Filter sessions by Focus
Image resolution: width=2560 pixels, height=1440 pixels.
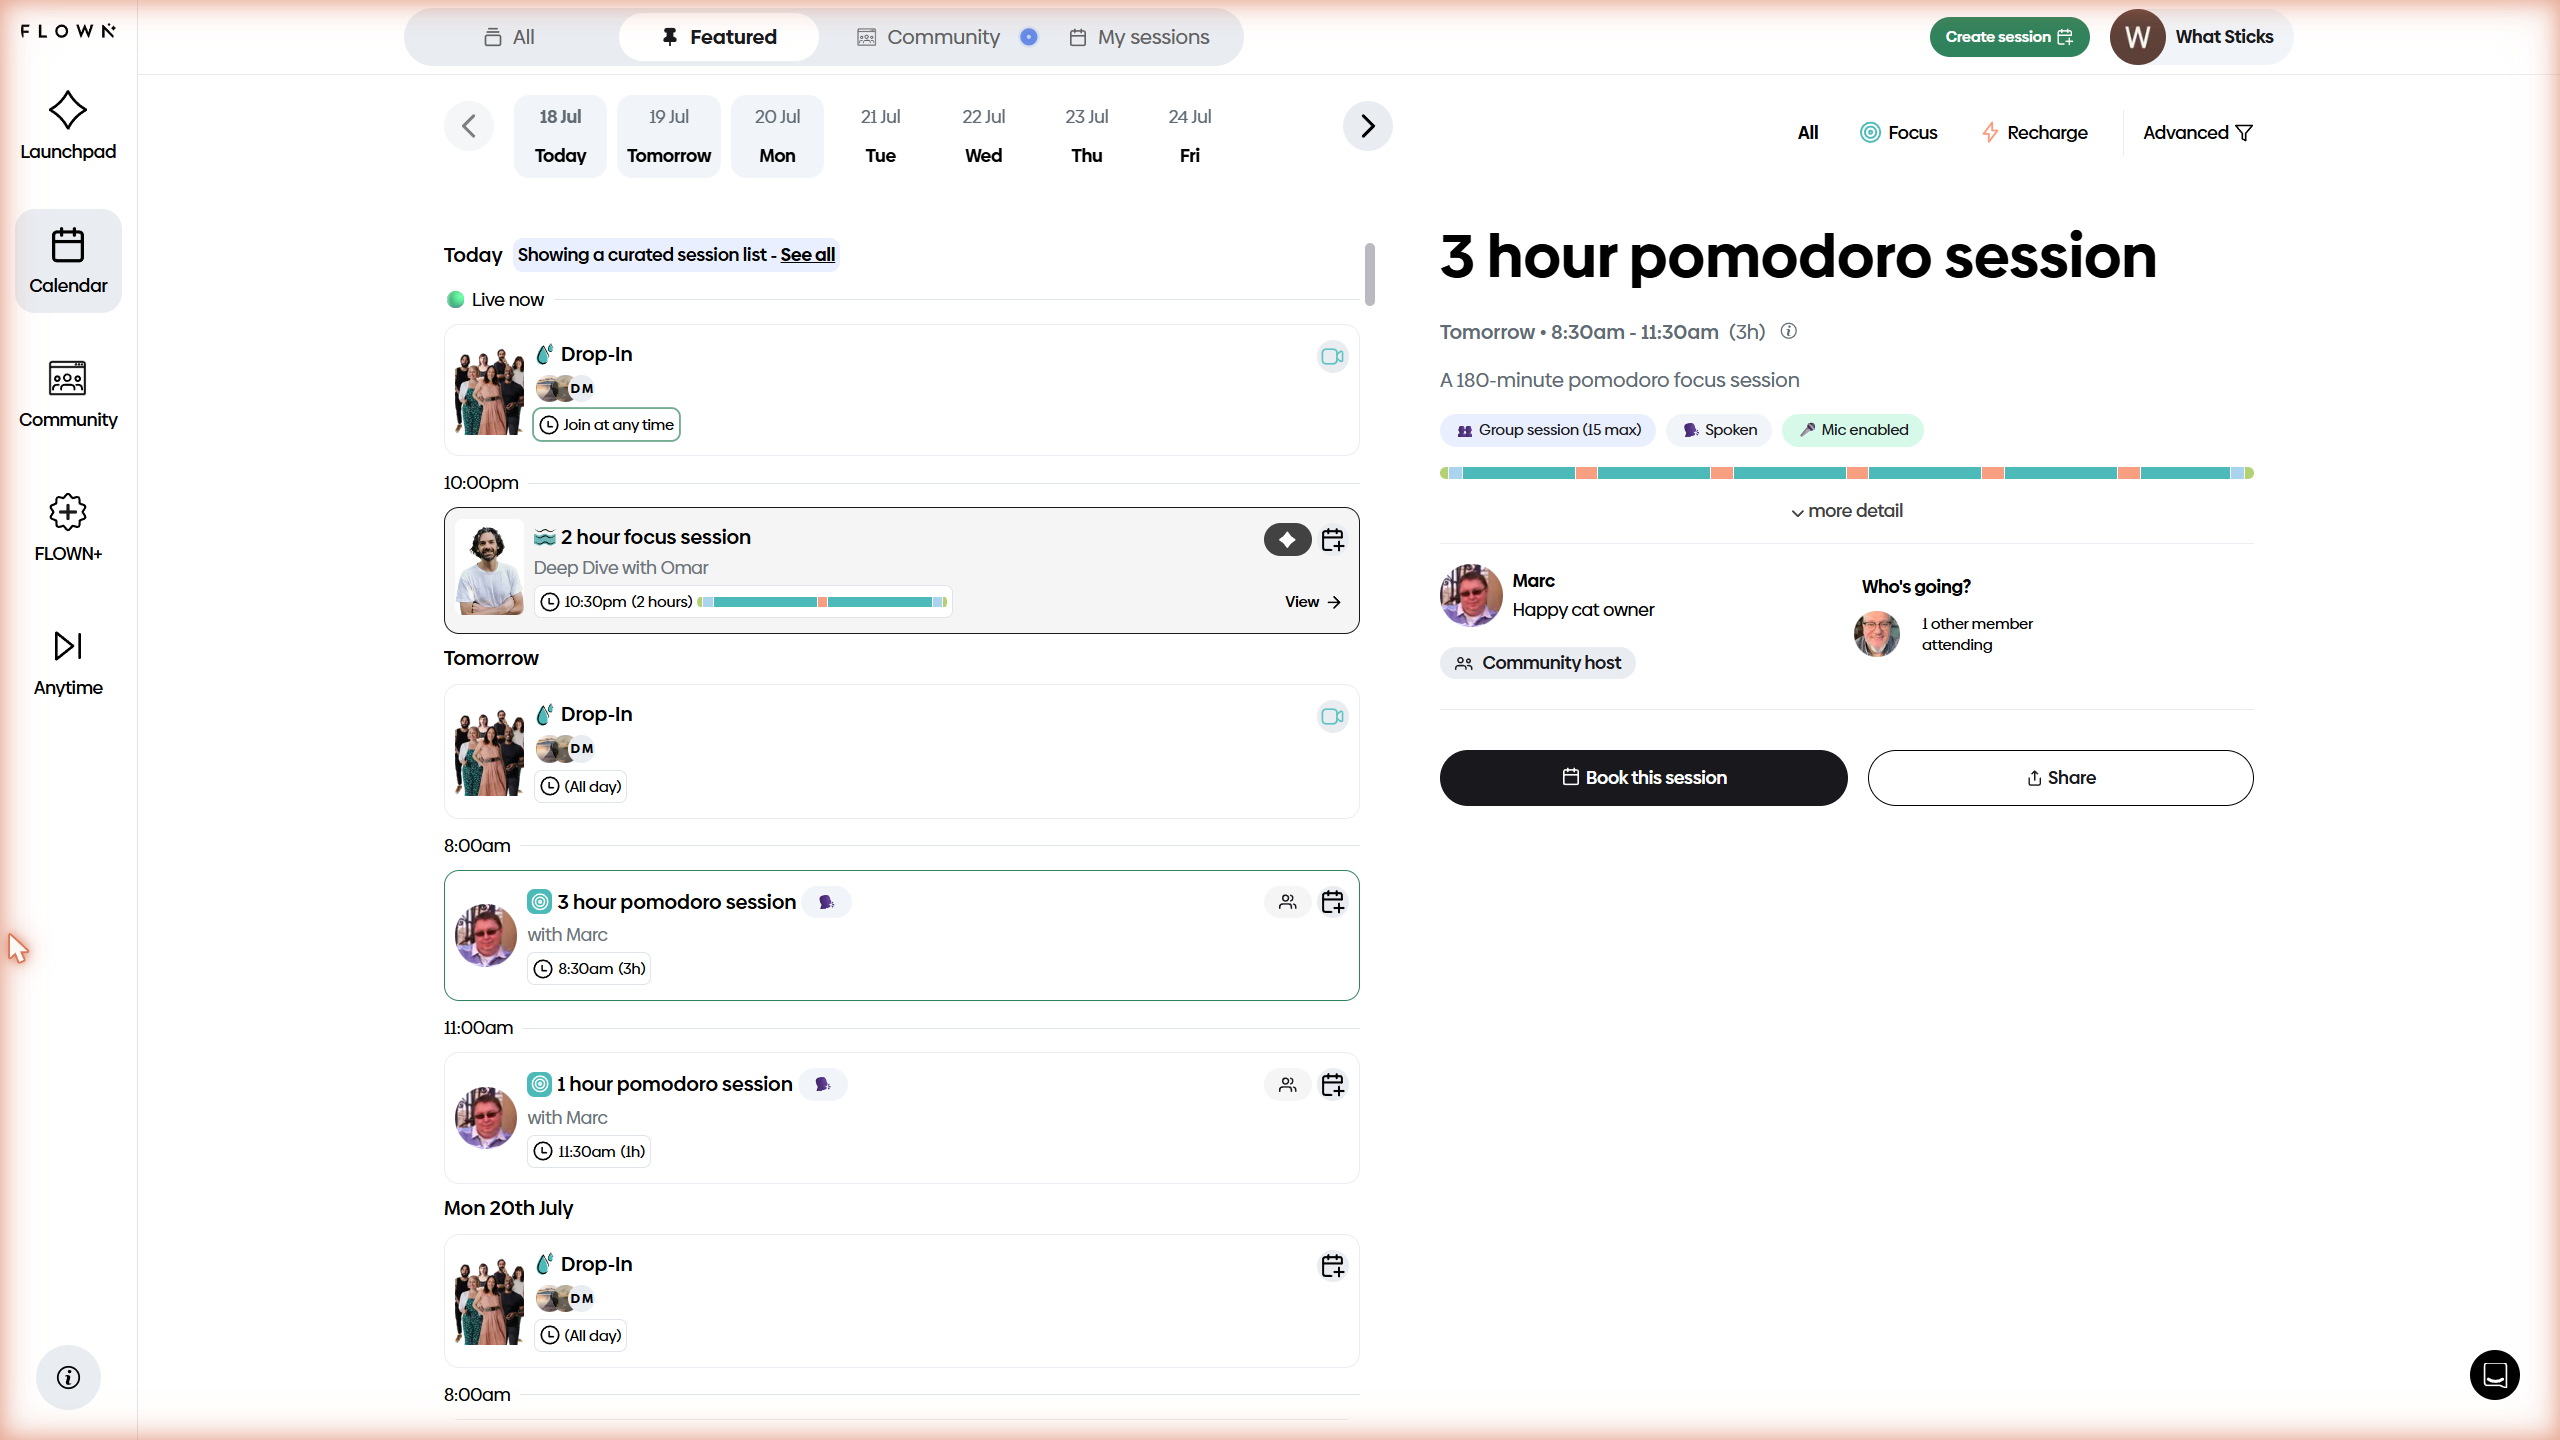click(x=1899, y=133)
